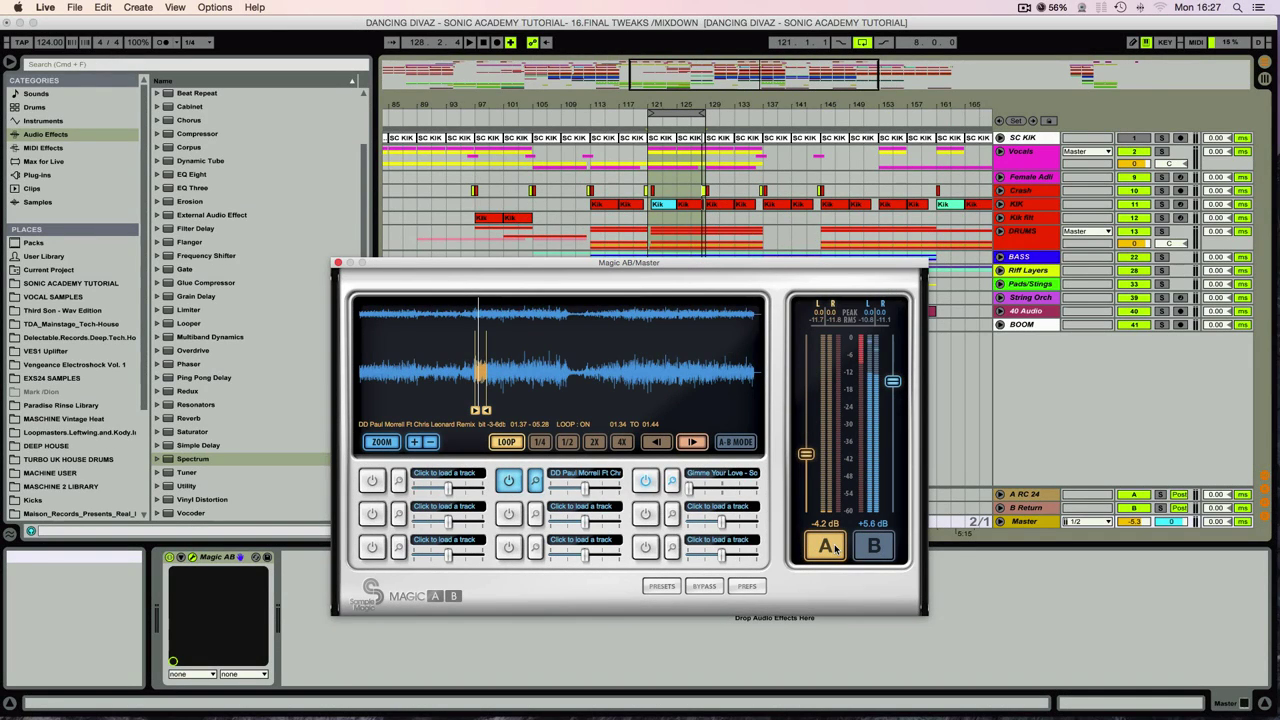Click the Packs place in browser
This screenshot has width=1280, height=720.
tap(33, 243)
